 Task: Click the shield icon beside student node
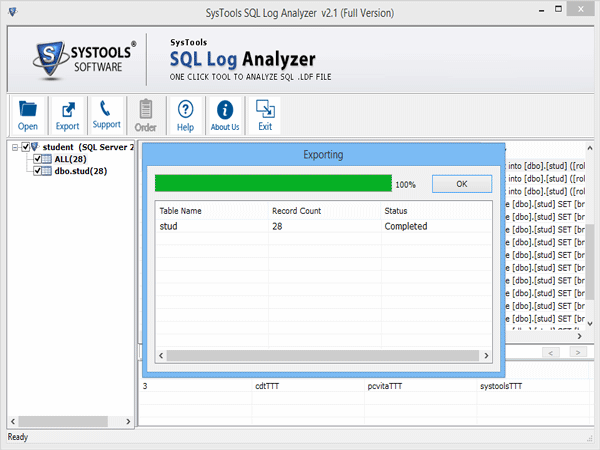(35, 147)
